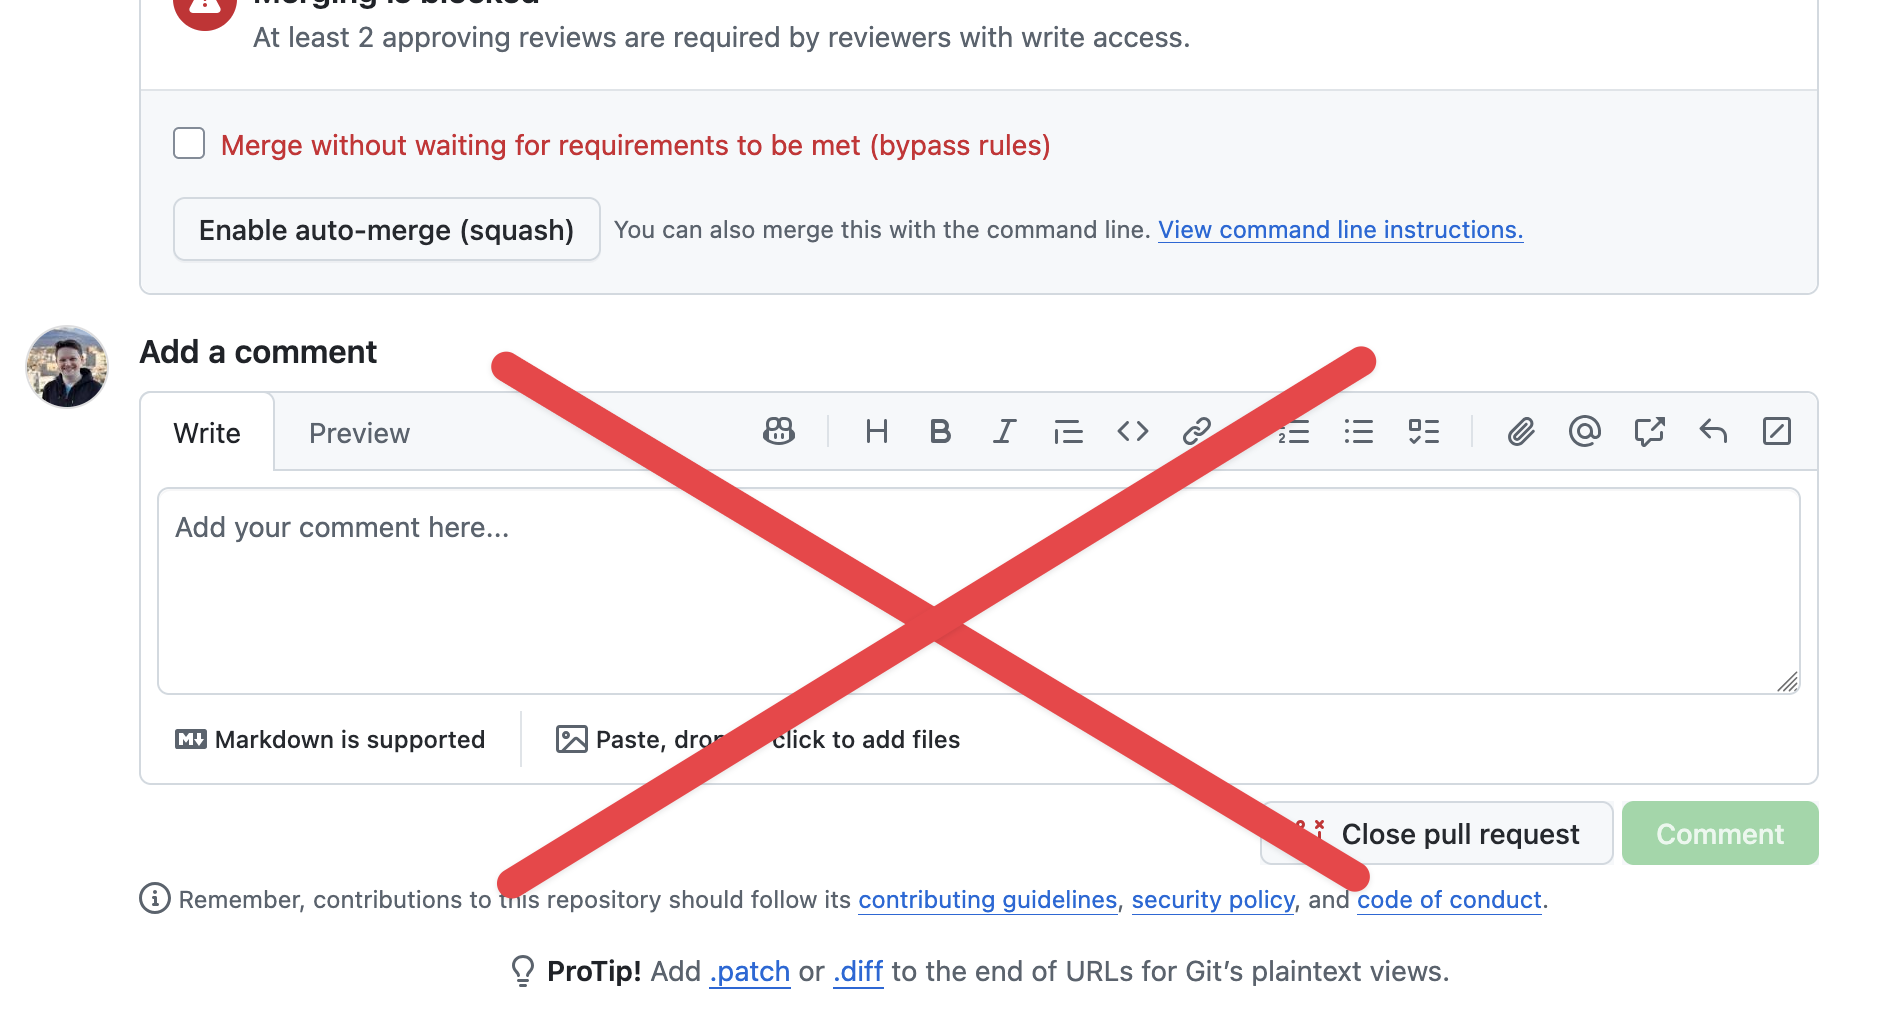Apply italic formatting

[1004, 432]
